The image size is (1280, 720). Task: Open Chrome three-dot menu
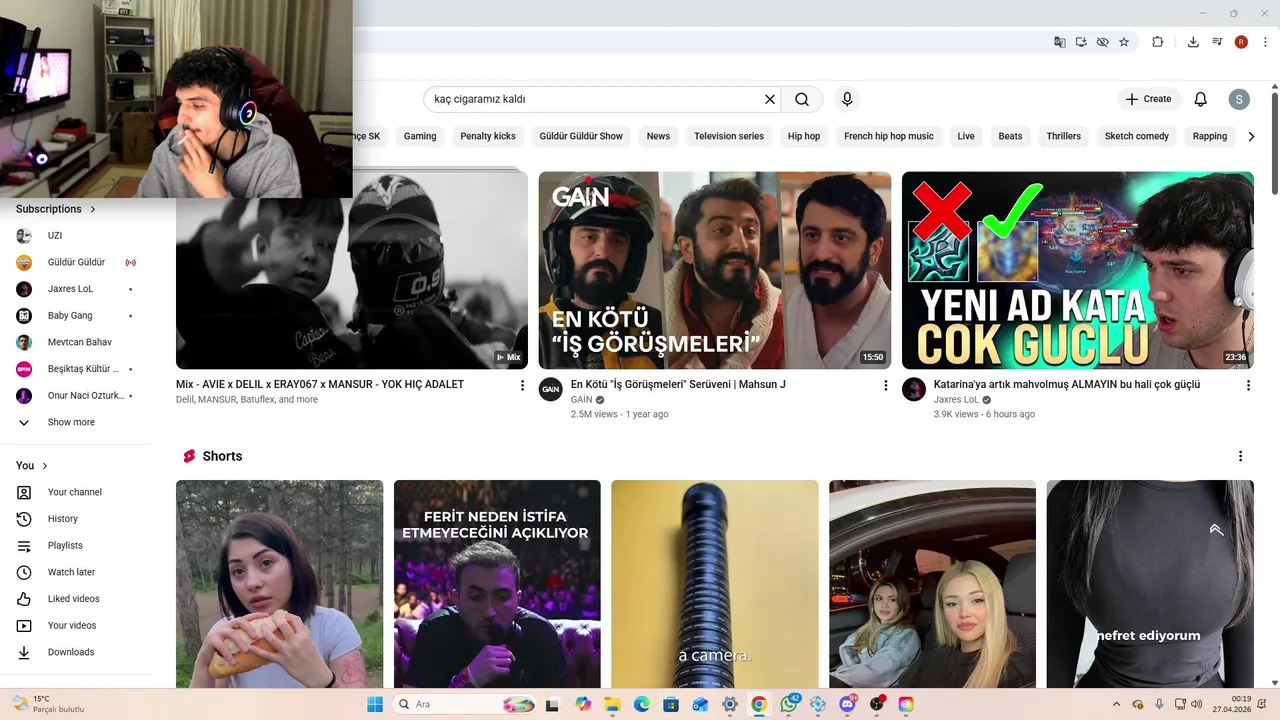(1265, 42)
